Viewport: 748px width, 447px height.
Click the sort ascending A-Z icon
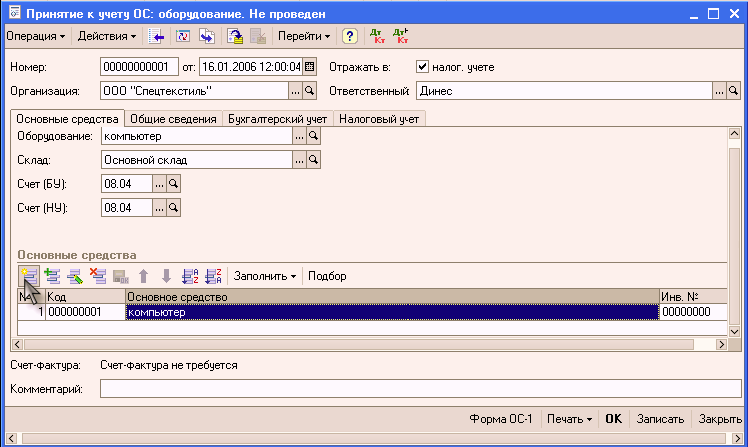[190, 276]
